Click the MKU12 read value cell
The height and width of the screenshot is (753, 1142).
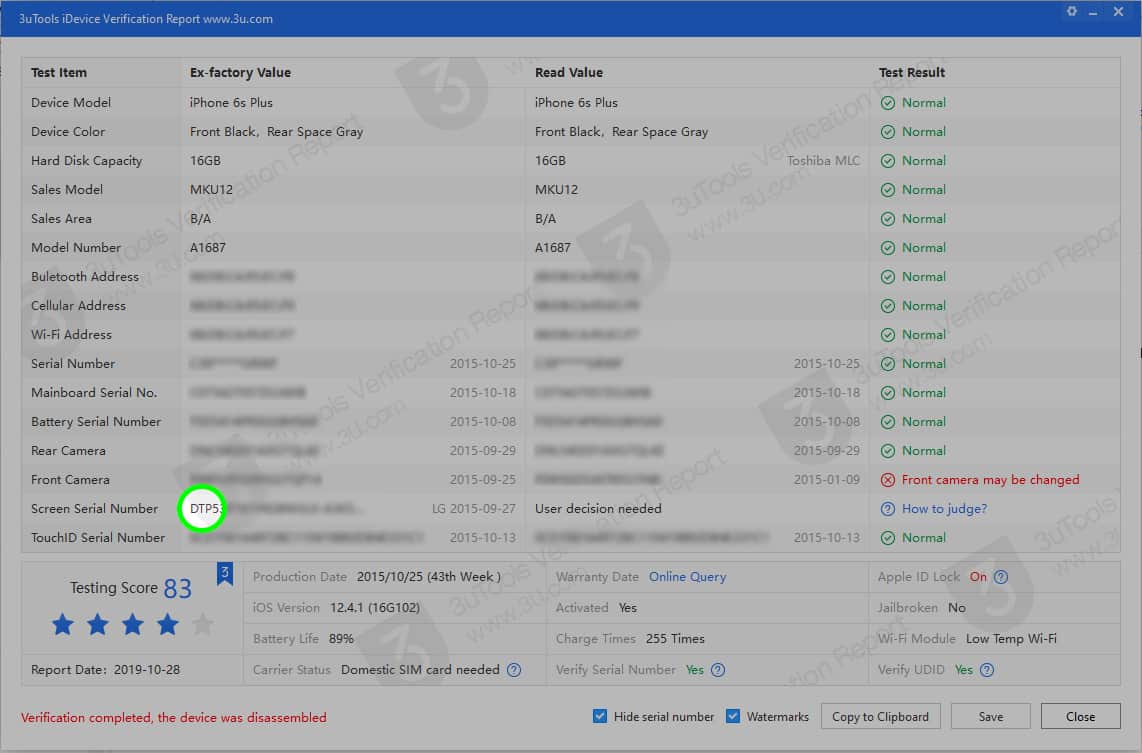tap(556, 190)
